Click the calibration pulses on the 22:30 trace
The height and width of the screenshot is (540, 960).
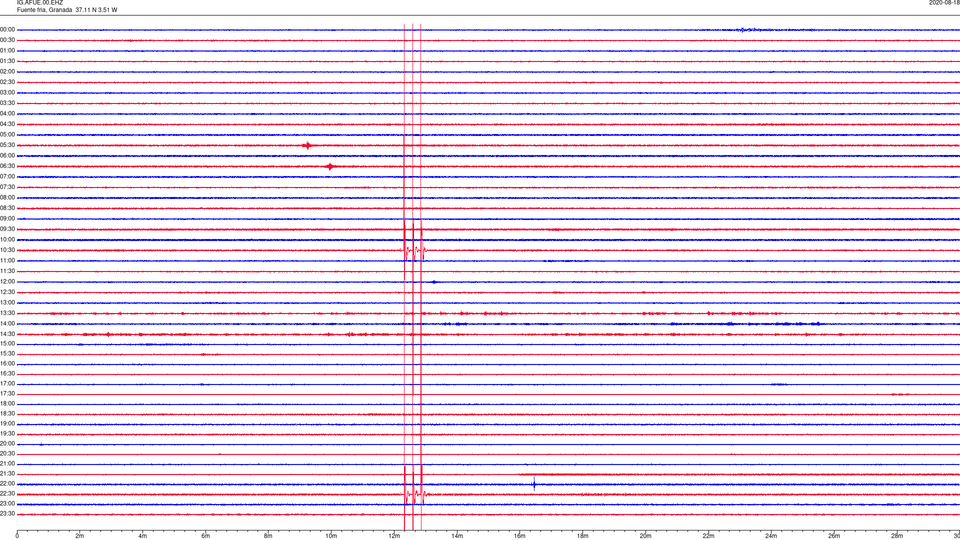[416, 494]
